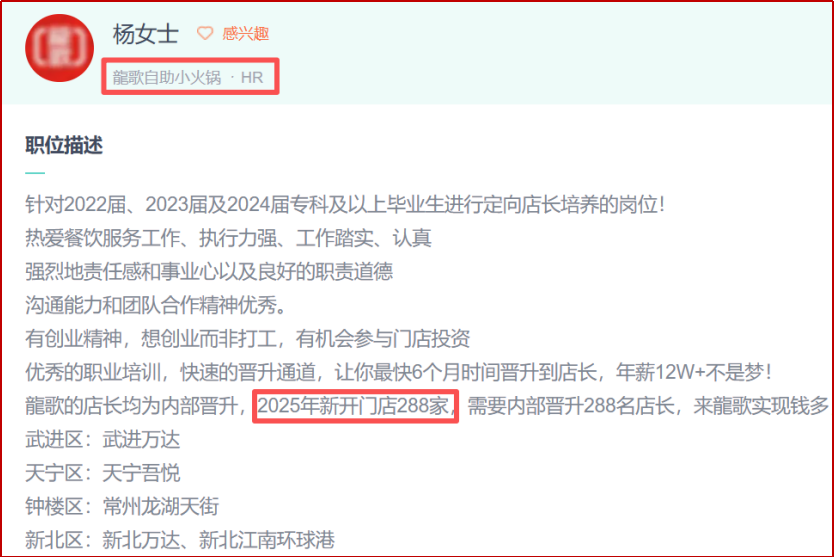834x557 pixels.
Task: Click highlighted text 2025年新开门店288家
Action: click(354, 406)
